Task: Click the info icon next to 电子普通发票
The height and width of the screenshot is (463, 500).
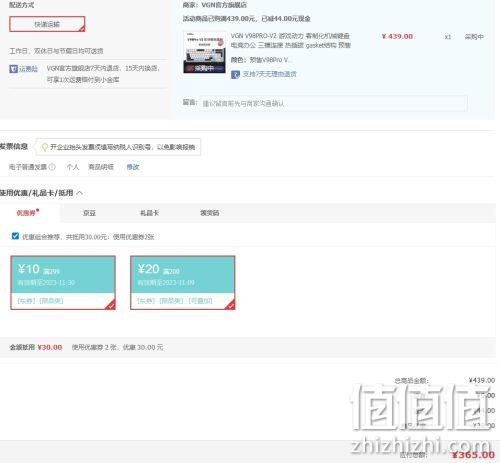Action: pyautogui.click(x=52, y=167)
